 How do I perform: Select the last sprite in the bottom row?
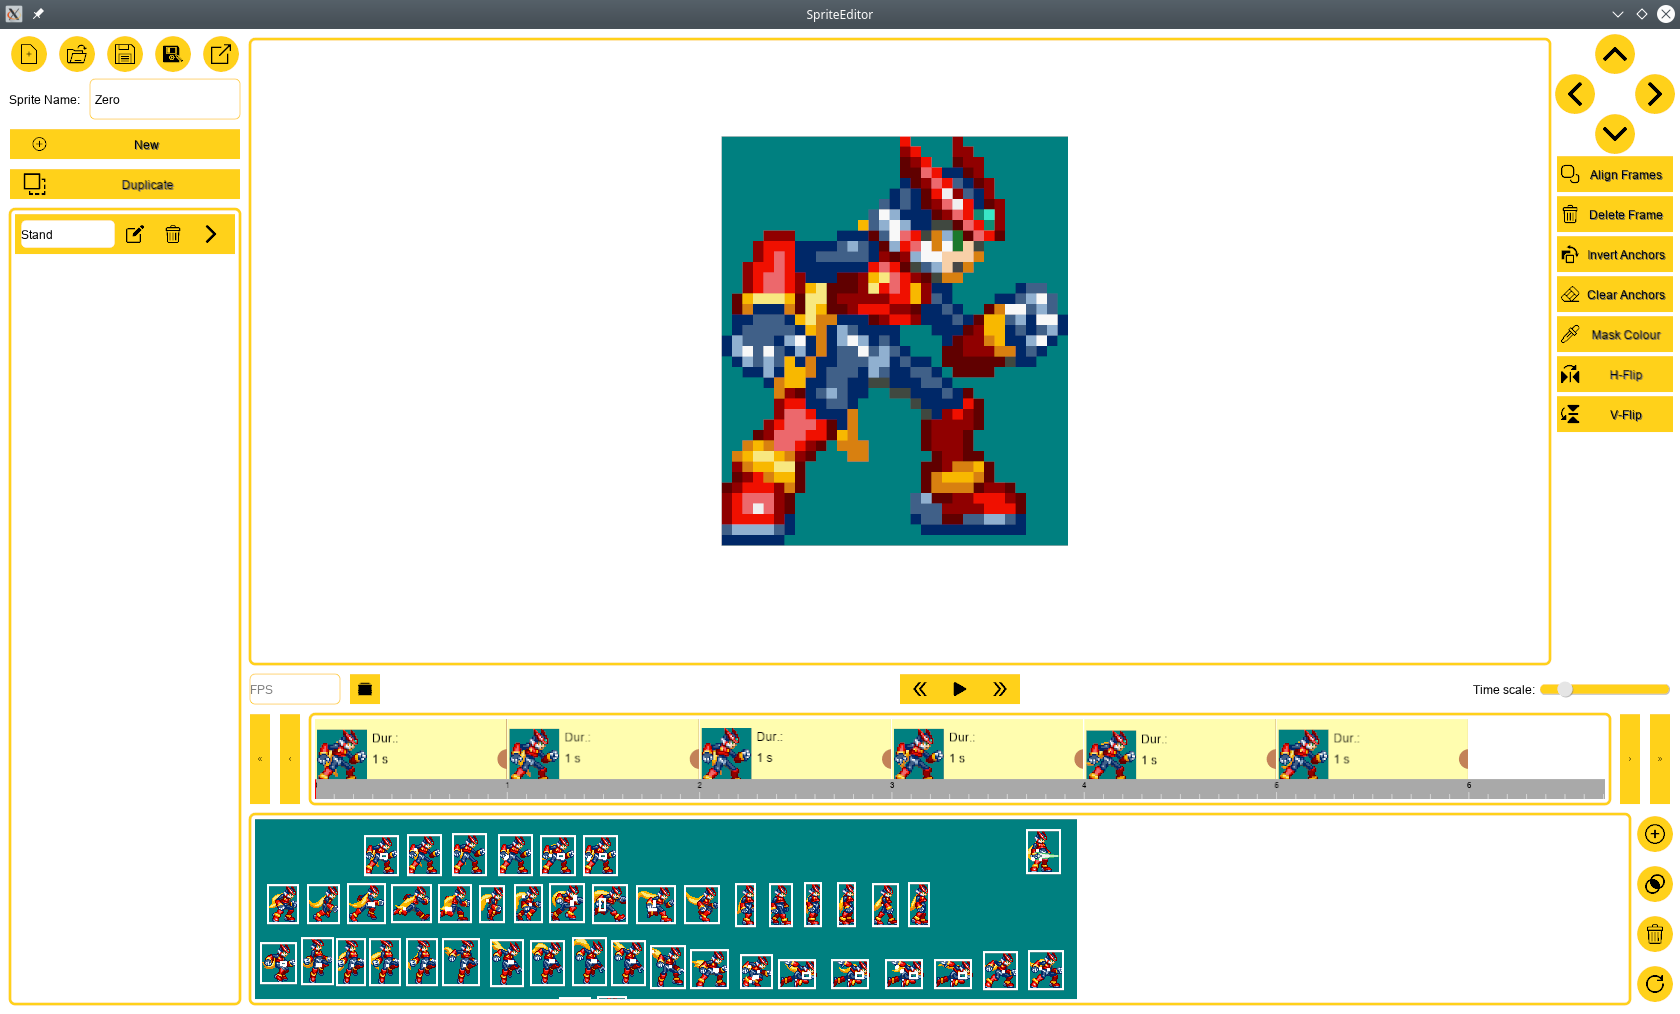1046,970
